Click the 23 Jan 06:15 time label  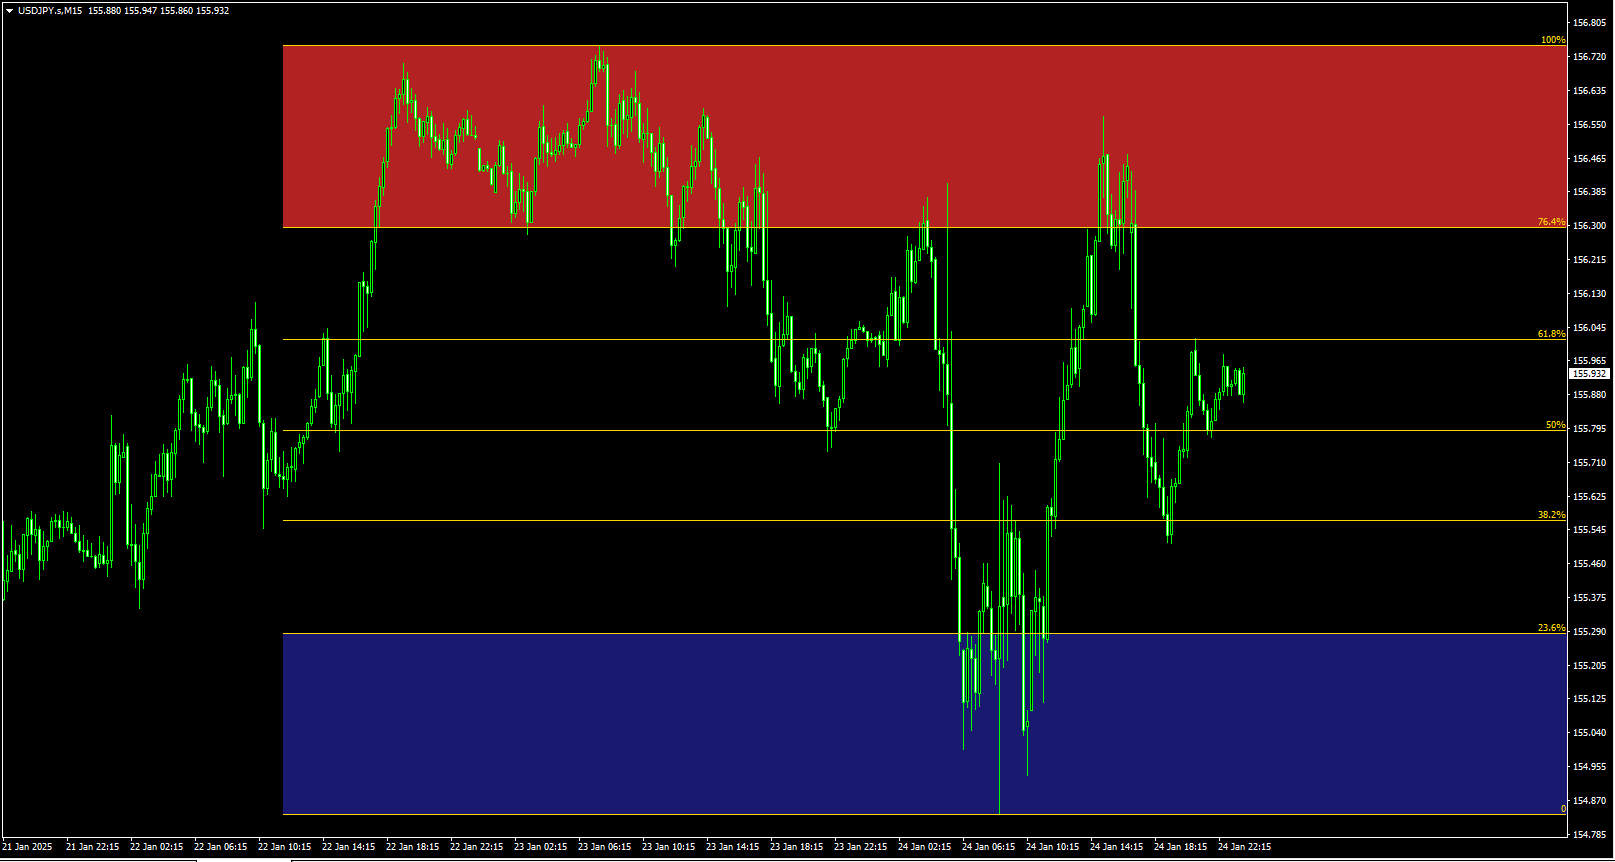(604, 847)
